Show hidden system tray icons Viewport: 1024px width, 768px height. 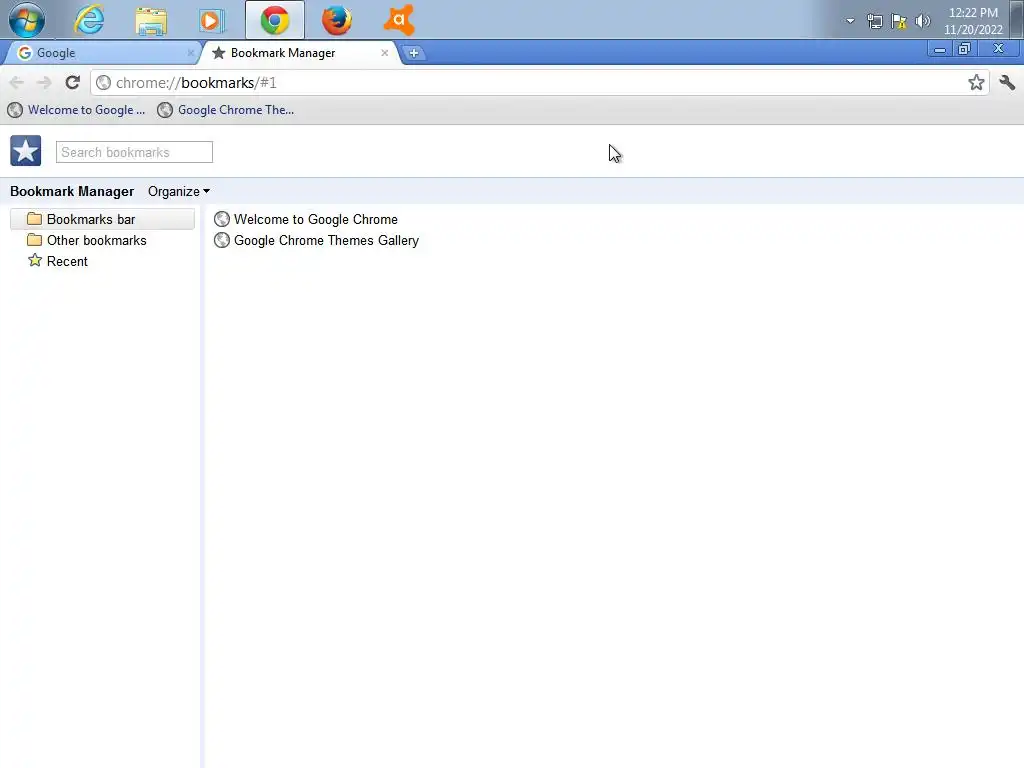[850, 21]
